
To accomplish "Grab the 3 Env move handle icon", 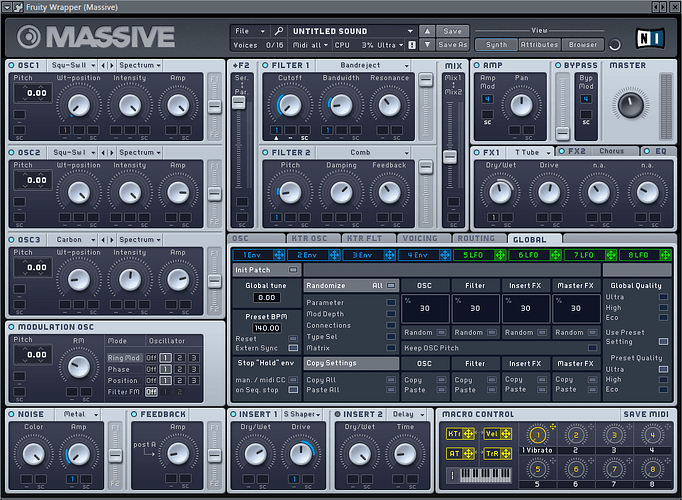I will tap(390, 255).
